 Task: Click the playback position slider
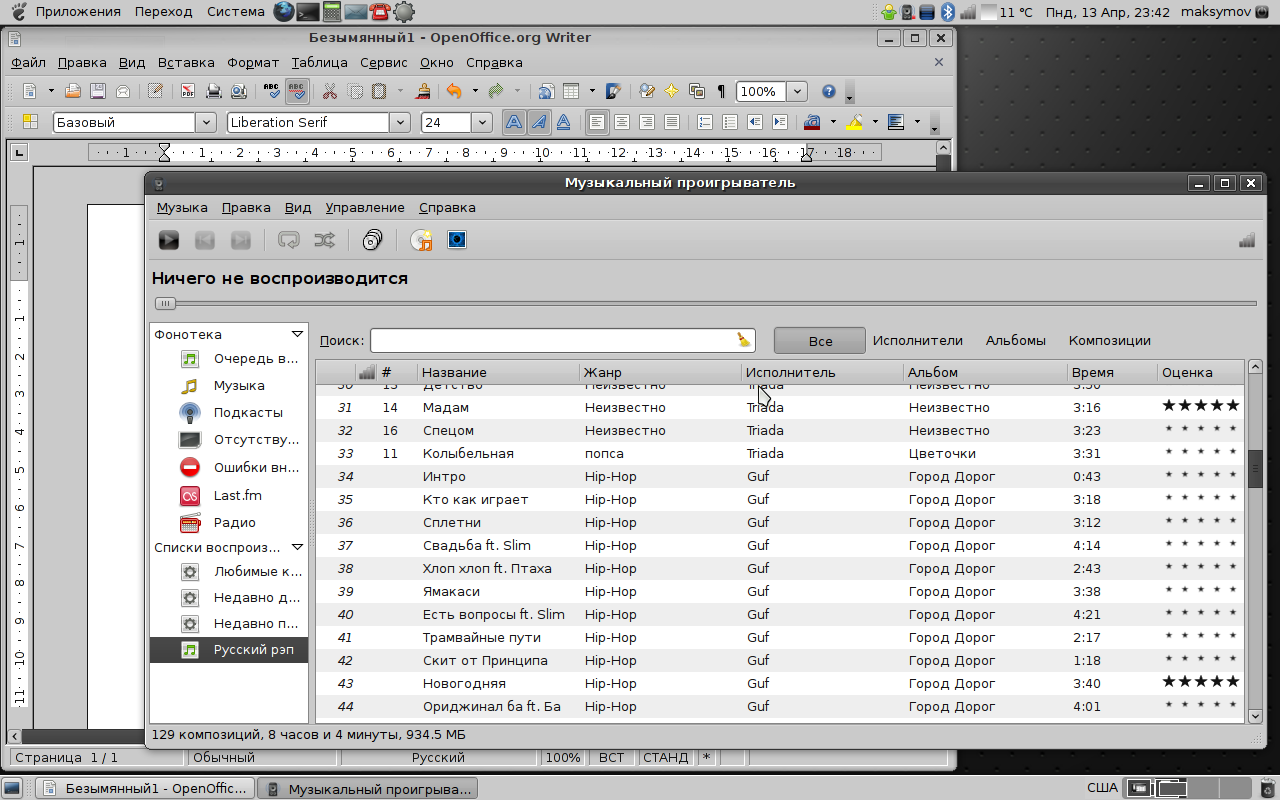pyautogui.click(x=165, y=303)
